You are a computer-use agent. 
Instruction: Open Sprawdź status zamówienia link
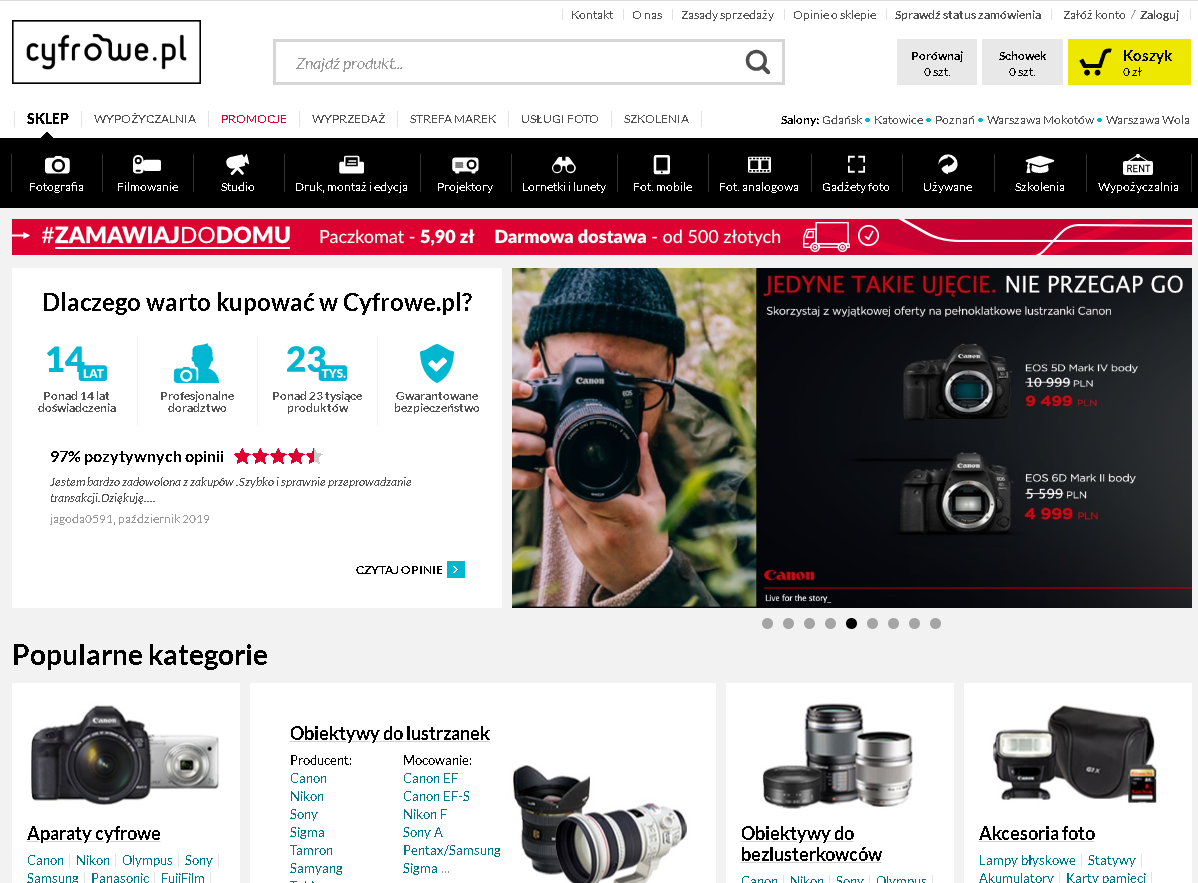click(x=967, y=15)
